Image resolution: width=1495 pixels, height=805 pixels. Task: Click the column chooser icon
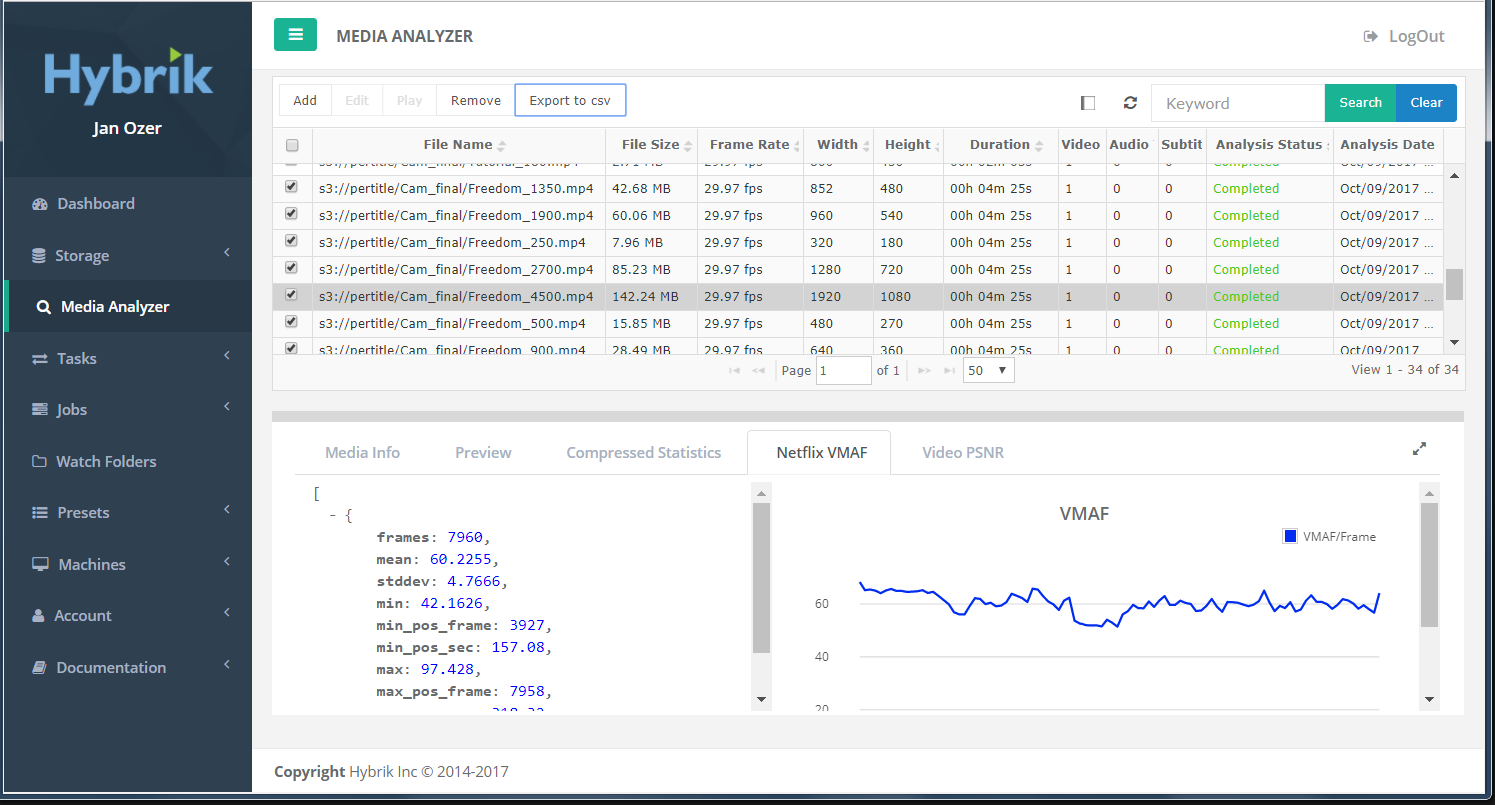click(1088, 103)
